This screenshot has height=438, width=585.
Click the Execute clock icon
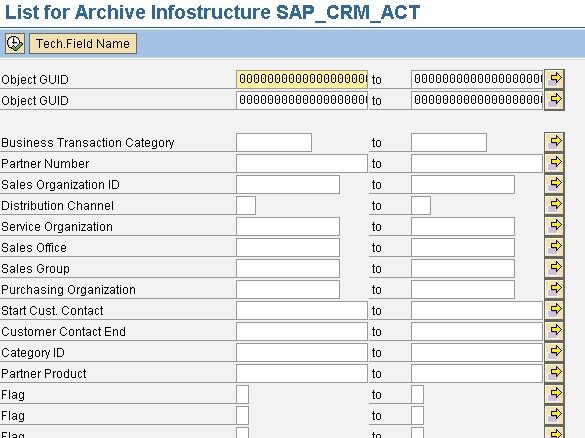pos(15,44)
